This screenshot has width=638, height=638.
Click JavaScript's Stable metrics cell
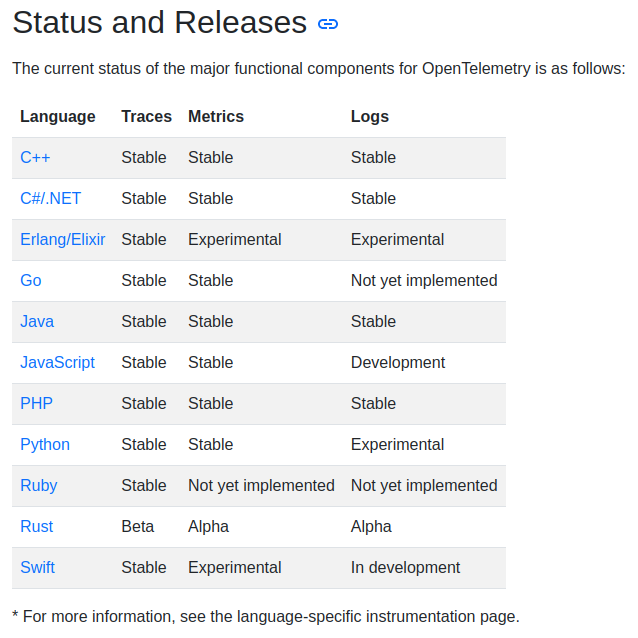click(210, 363)
